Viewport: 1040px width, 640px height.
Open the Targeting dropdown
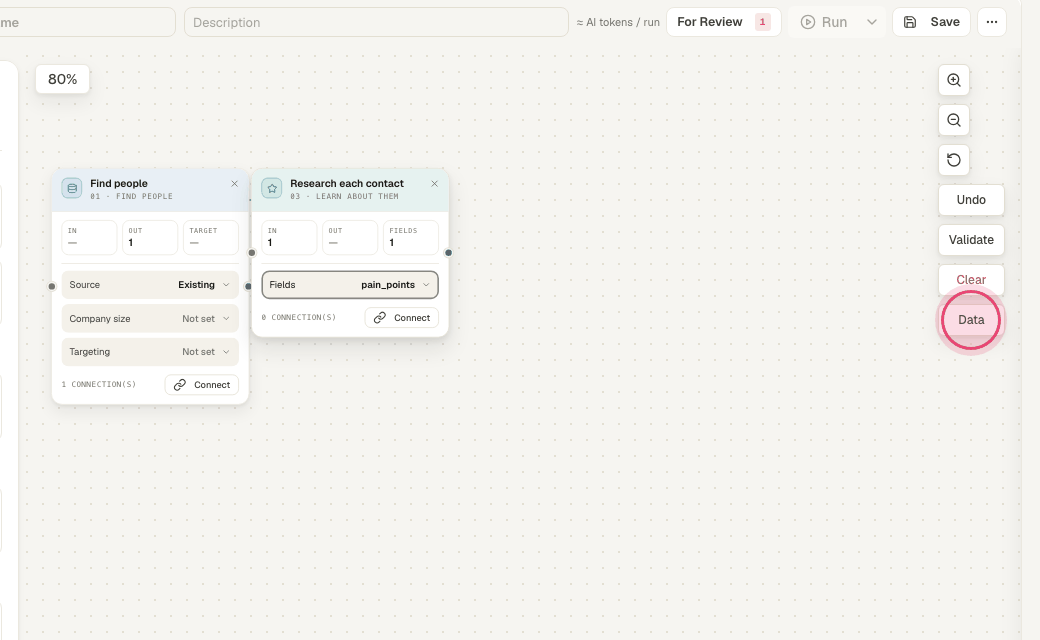click(150, 352)
